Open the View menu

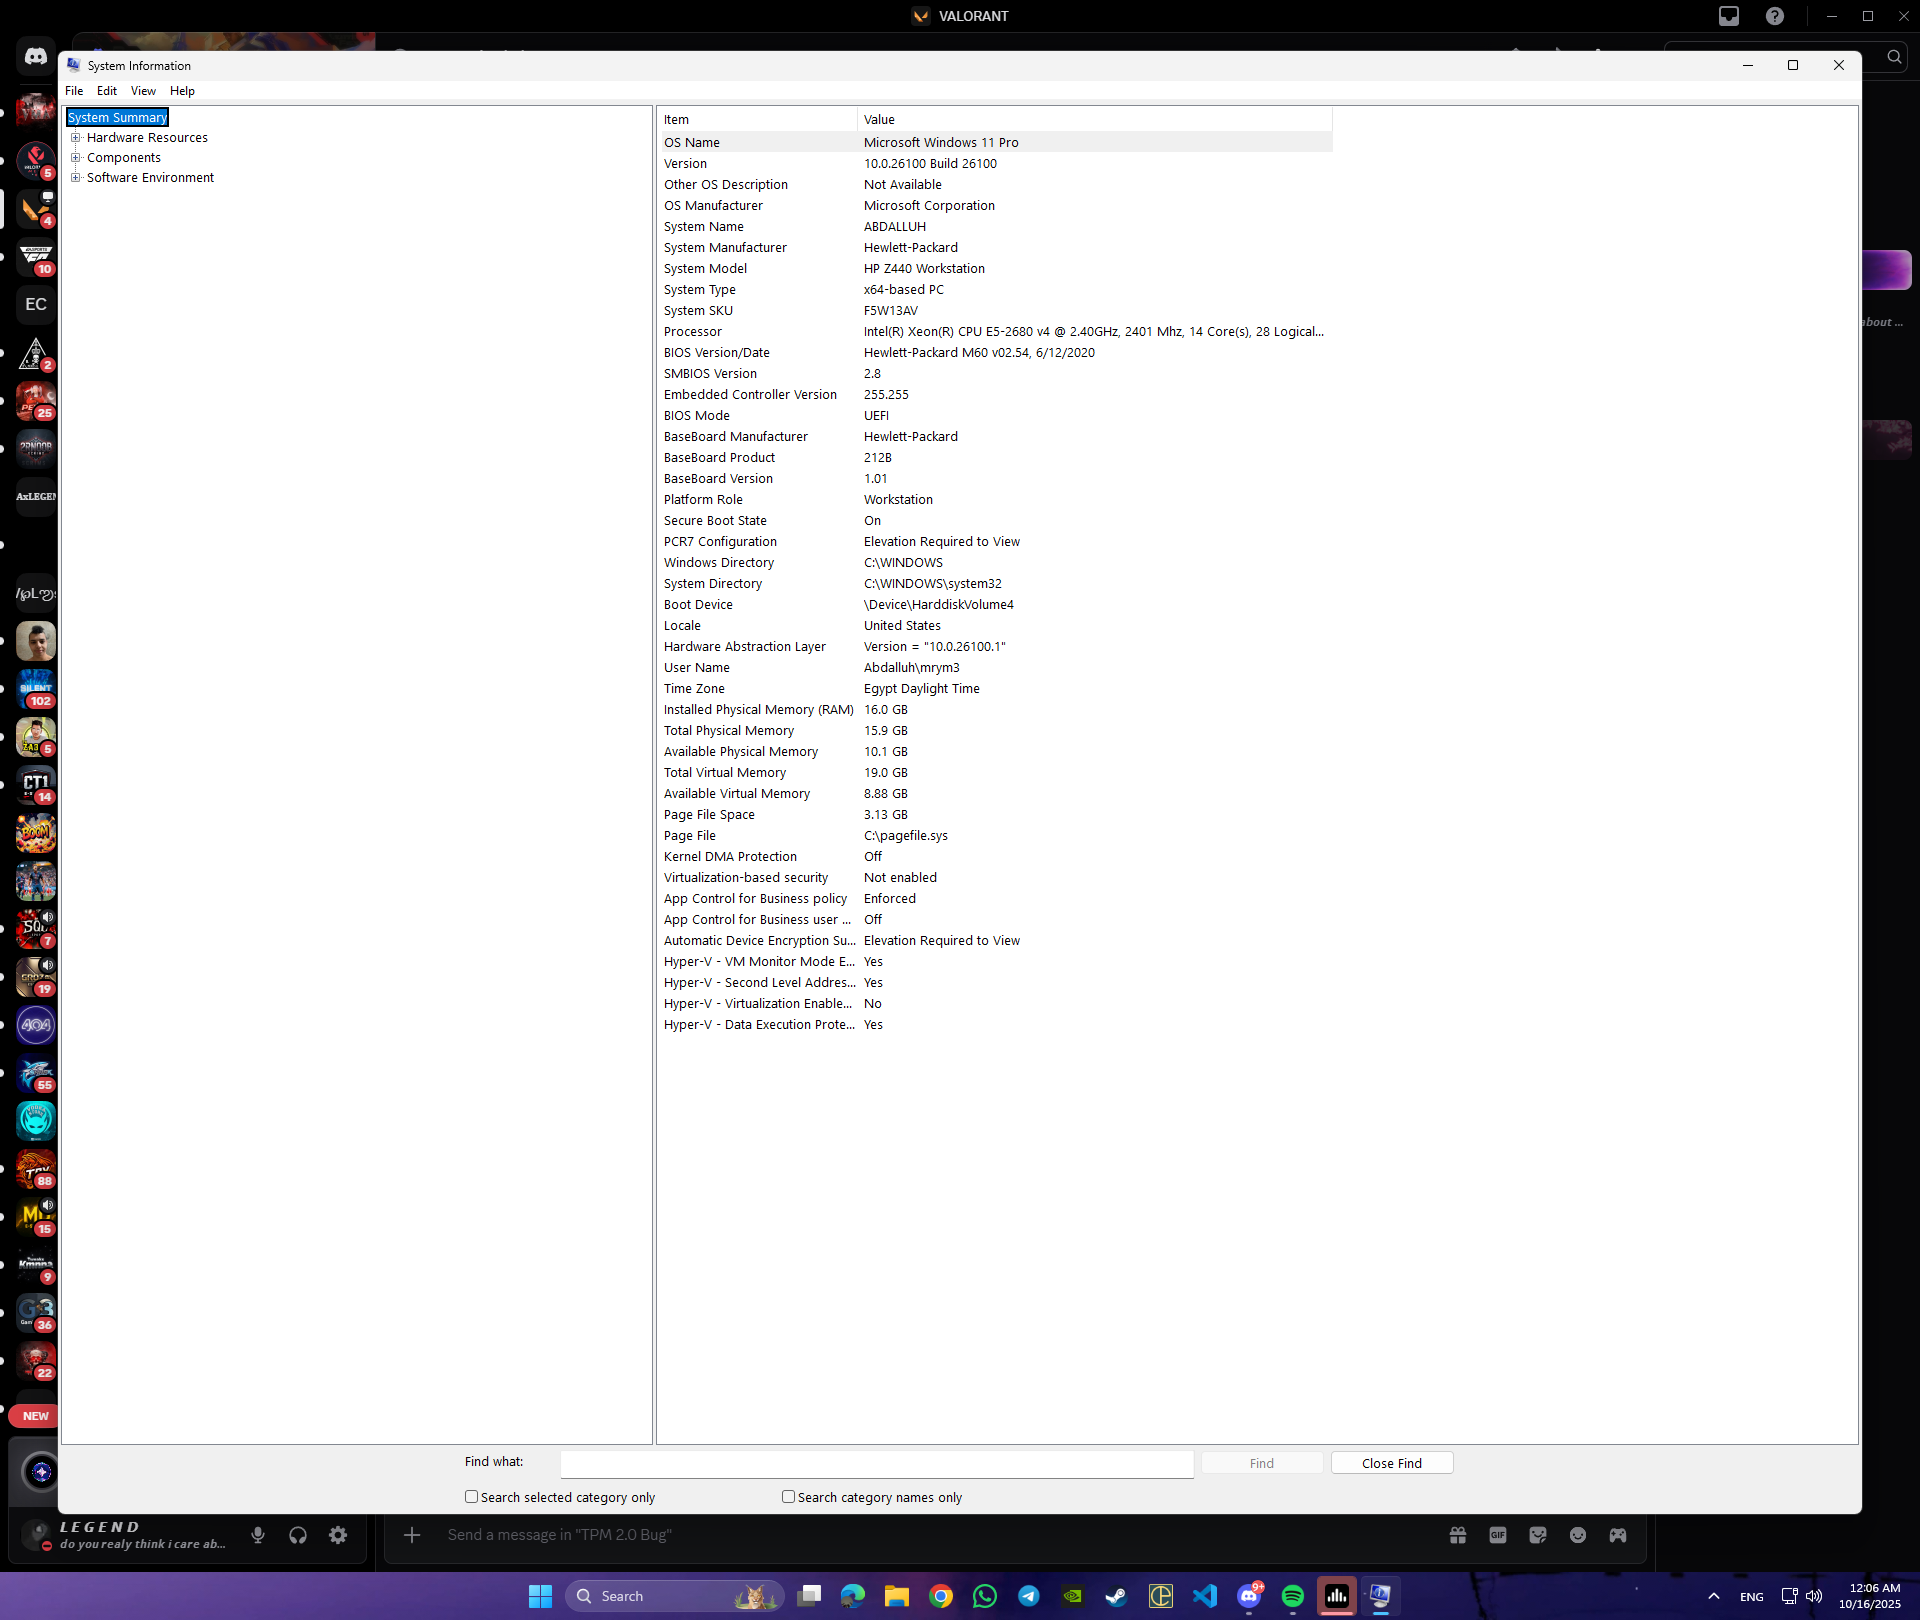click(x=143, y=91)
